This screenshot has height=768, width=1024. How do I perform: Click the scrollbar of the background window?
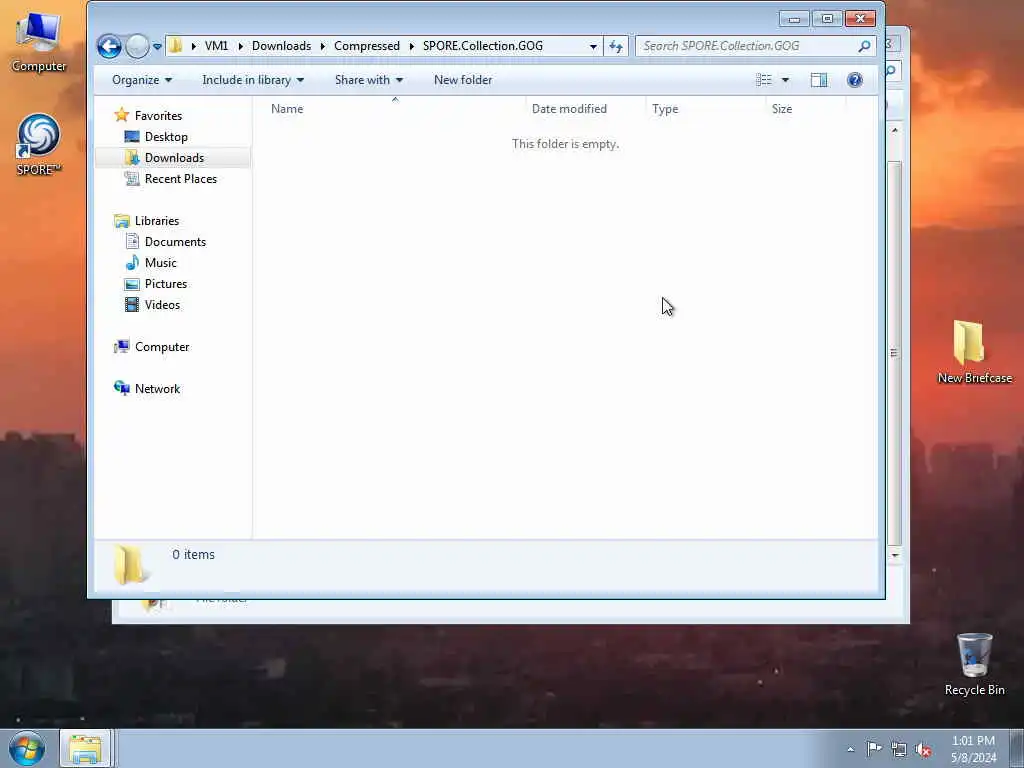pyautogui.click(x=895, y=353)
